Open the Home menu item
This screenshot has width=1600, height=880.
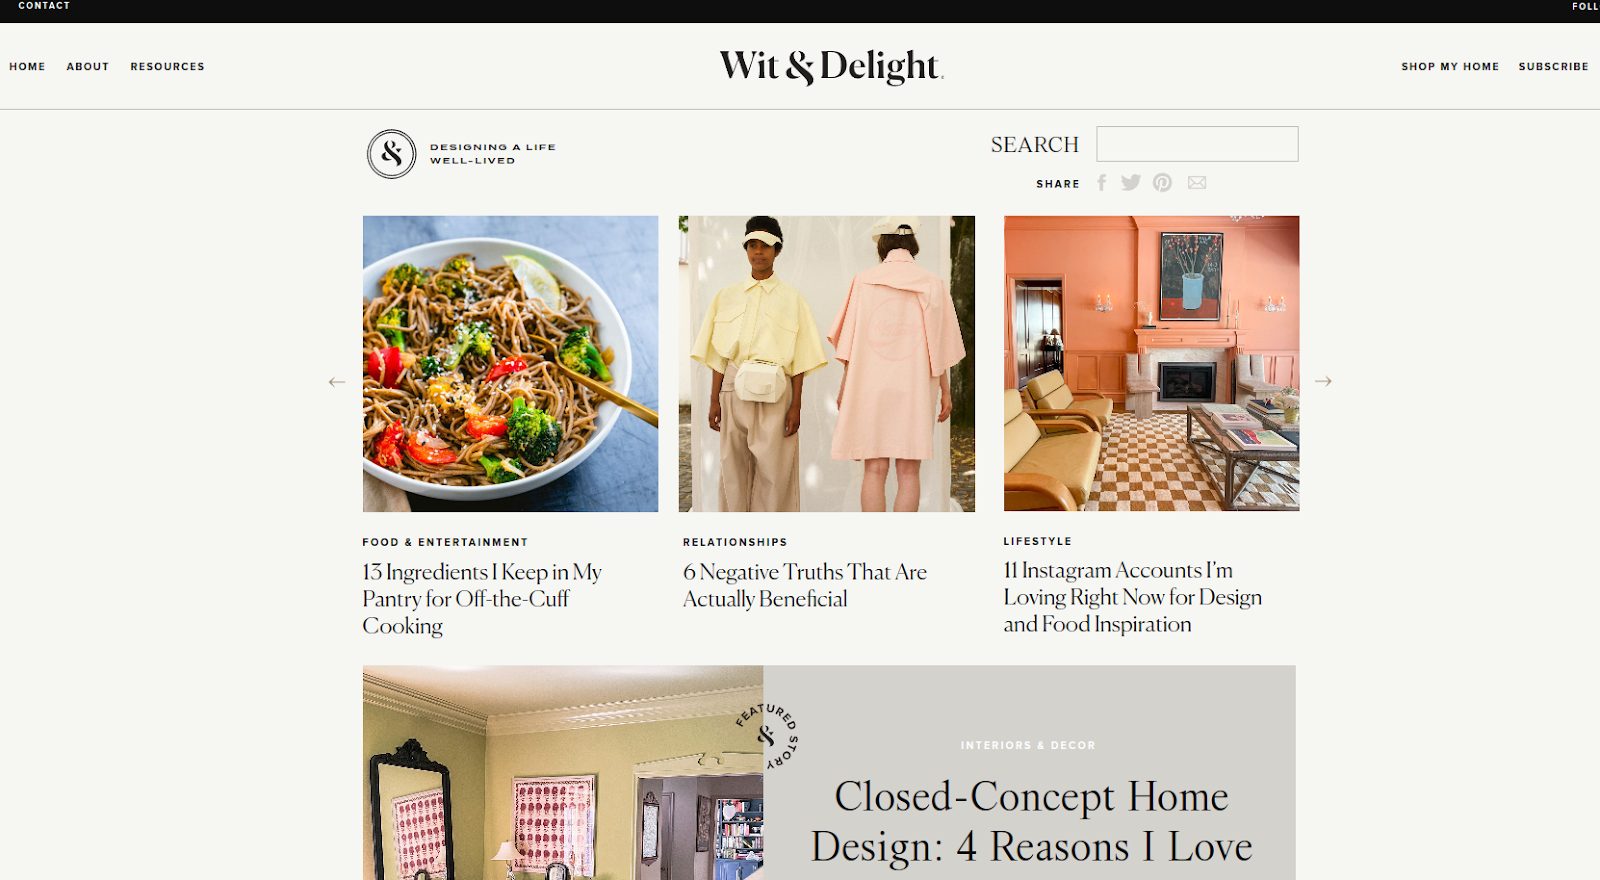28,67
